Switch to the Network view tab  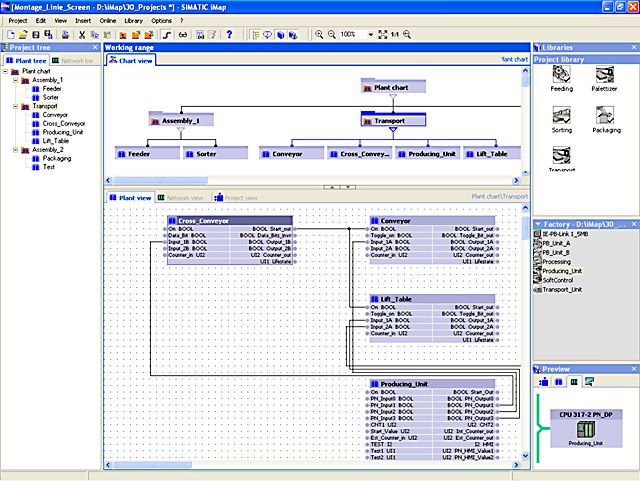click(180, 198)
